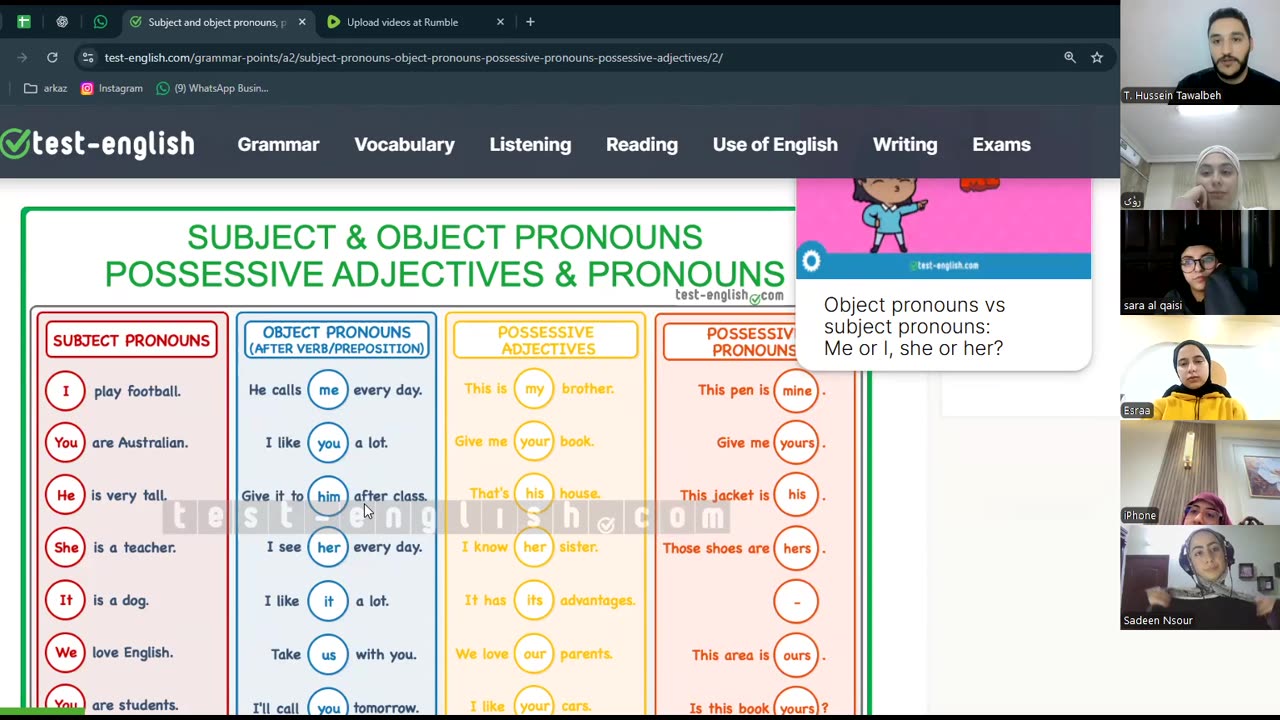Open the Grammar menu
The image size is (1280, 720).
pyautogui.click(x=278, y=144)
